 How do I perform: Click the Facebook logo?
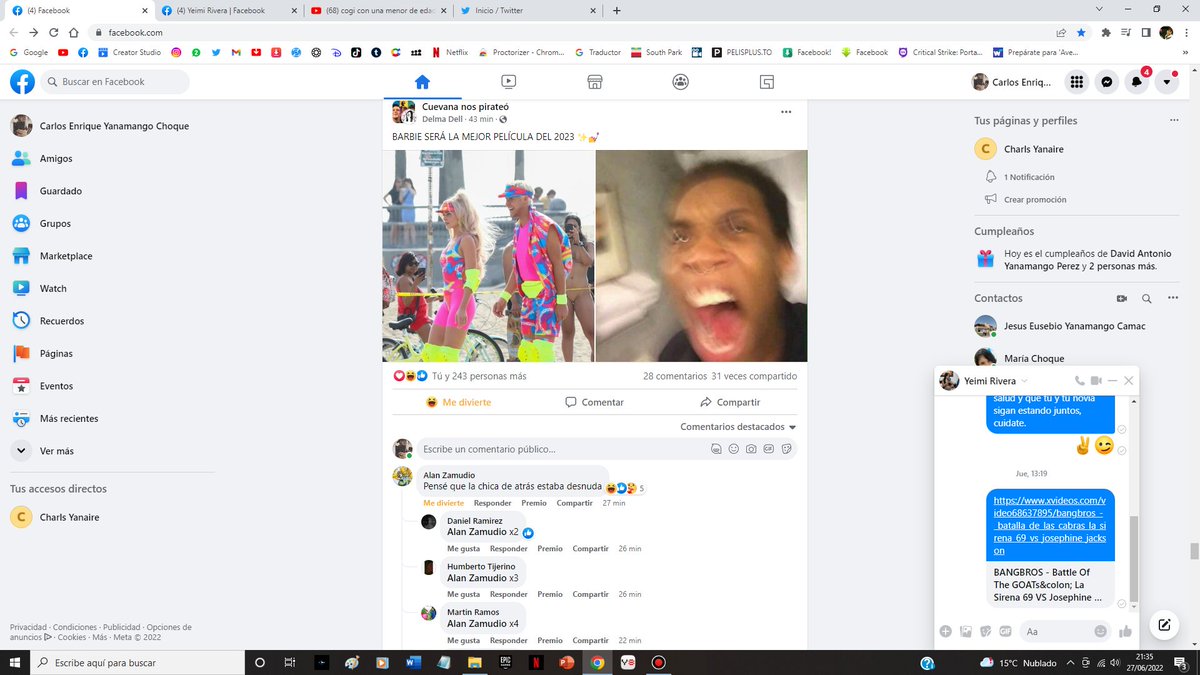click(x=23, y=82)
